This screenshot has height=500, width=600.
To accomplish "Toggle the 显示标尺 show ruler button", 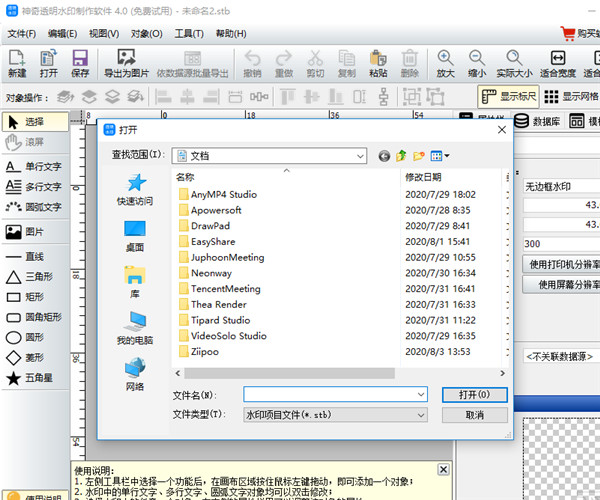I will [x=508, y=97].
